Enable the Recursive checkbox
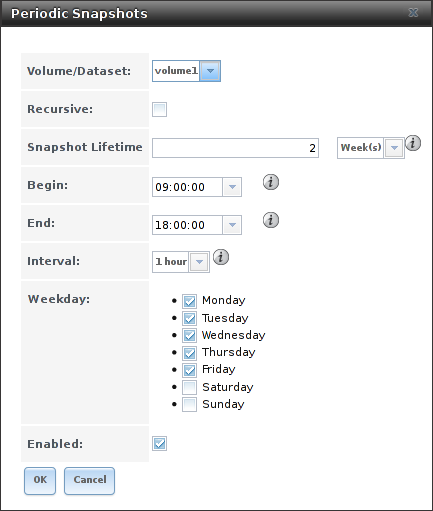Screen dimensions: 433x511 159,110
